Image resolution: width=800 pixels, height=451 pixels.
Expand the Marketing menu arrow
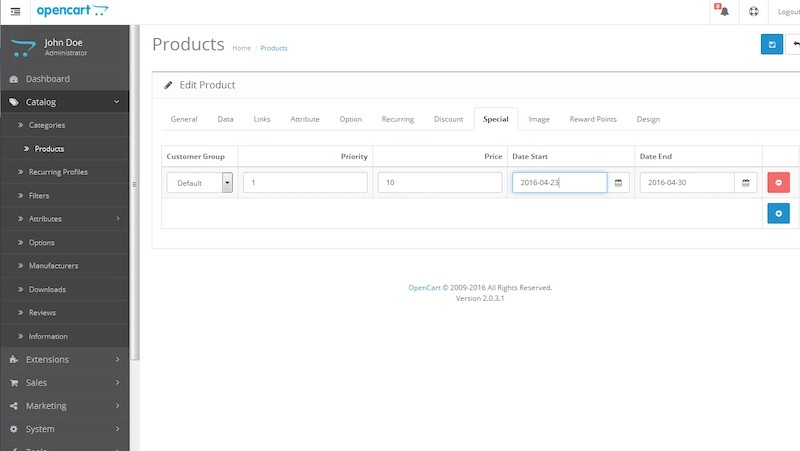pyautogui.click(x=118, y=406)
